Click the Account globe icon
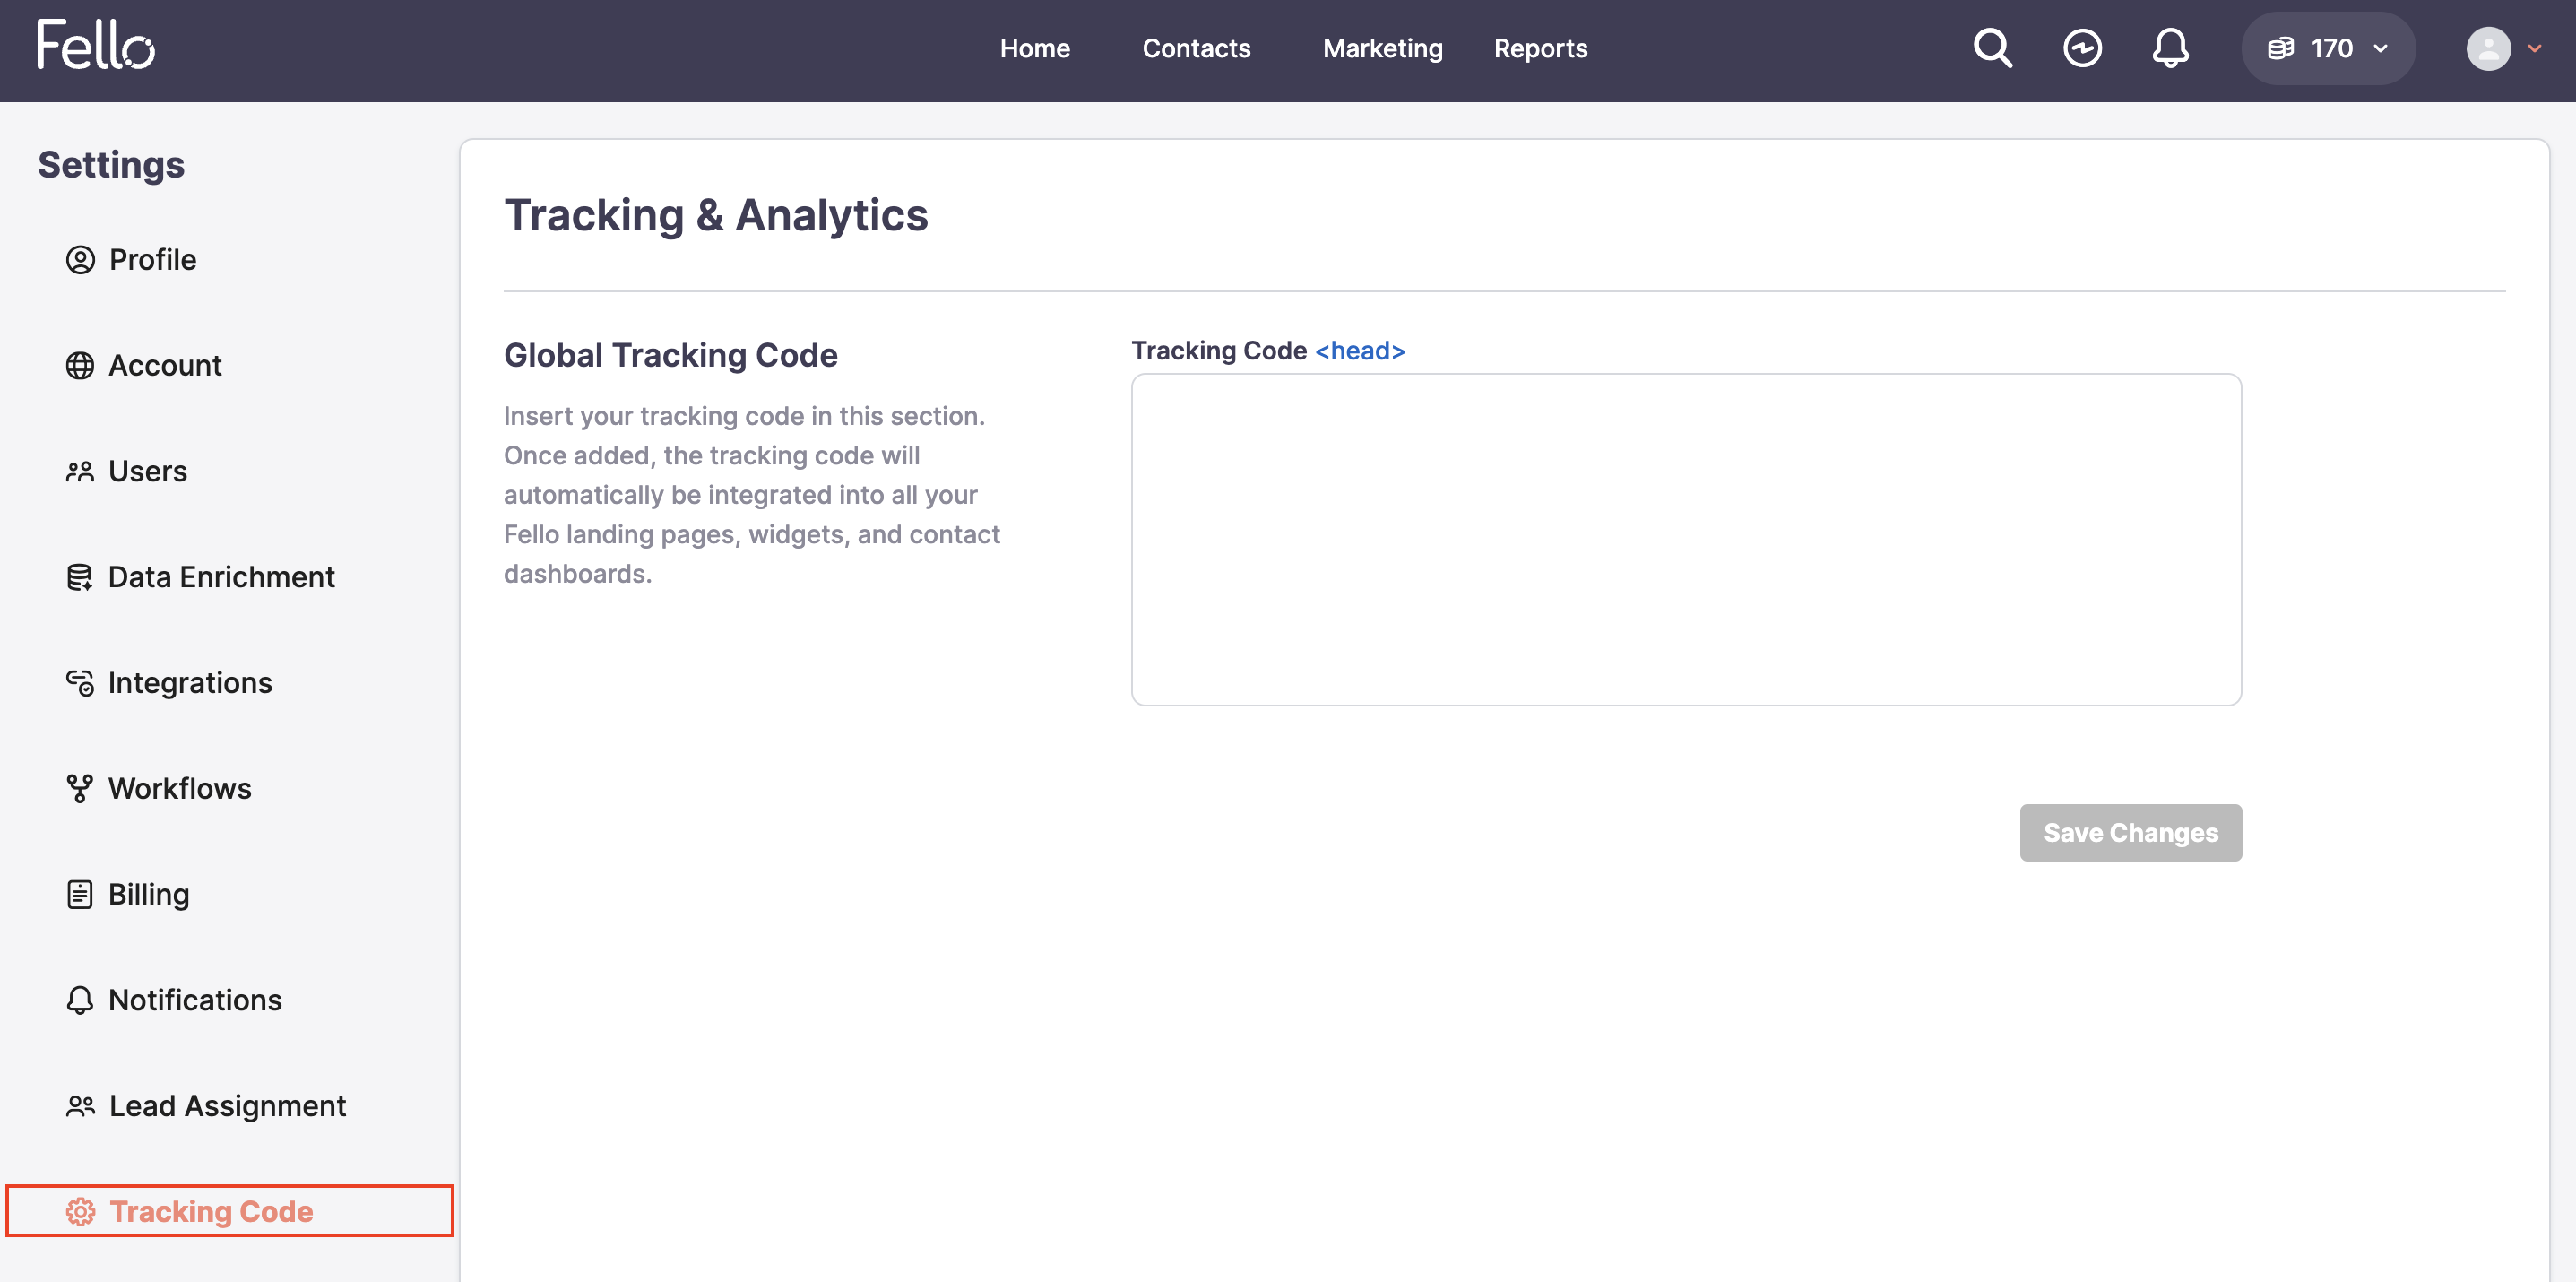This screenshot has width=2576, height=1282. tap(80, 366)
